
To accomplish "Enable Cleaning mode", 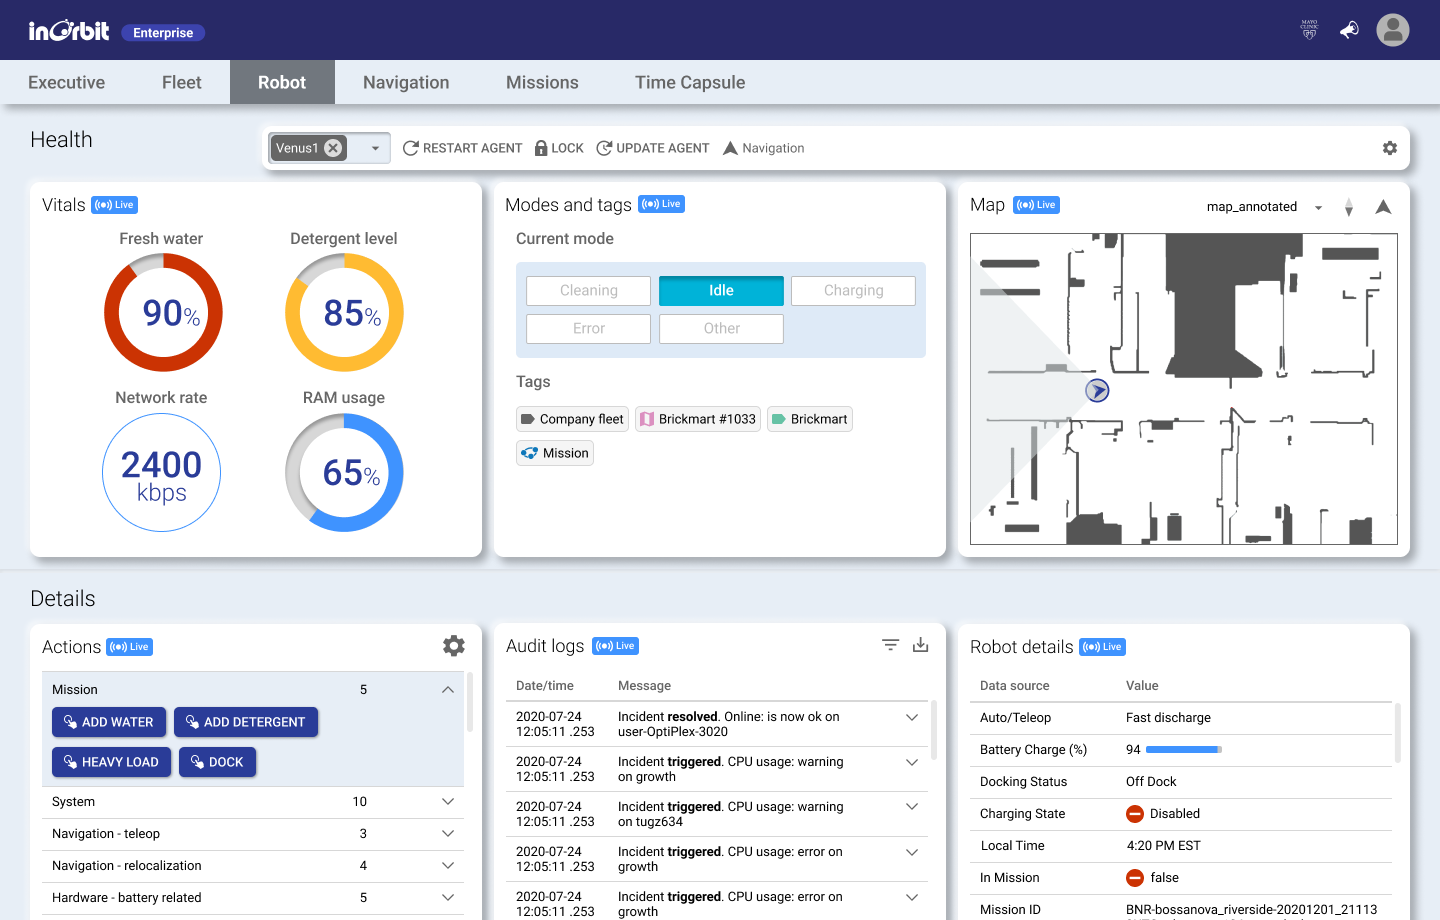I will (x=588, y=290).
